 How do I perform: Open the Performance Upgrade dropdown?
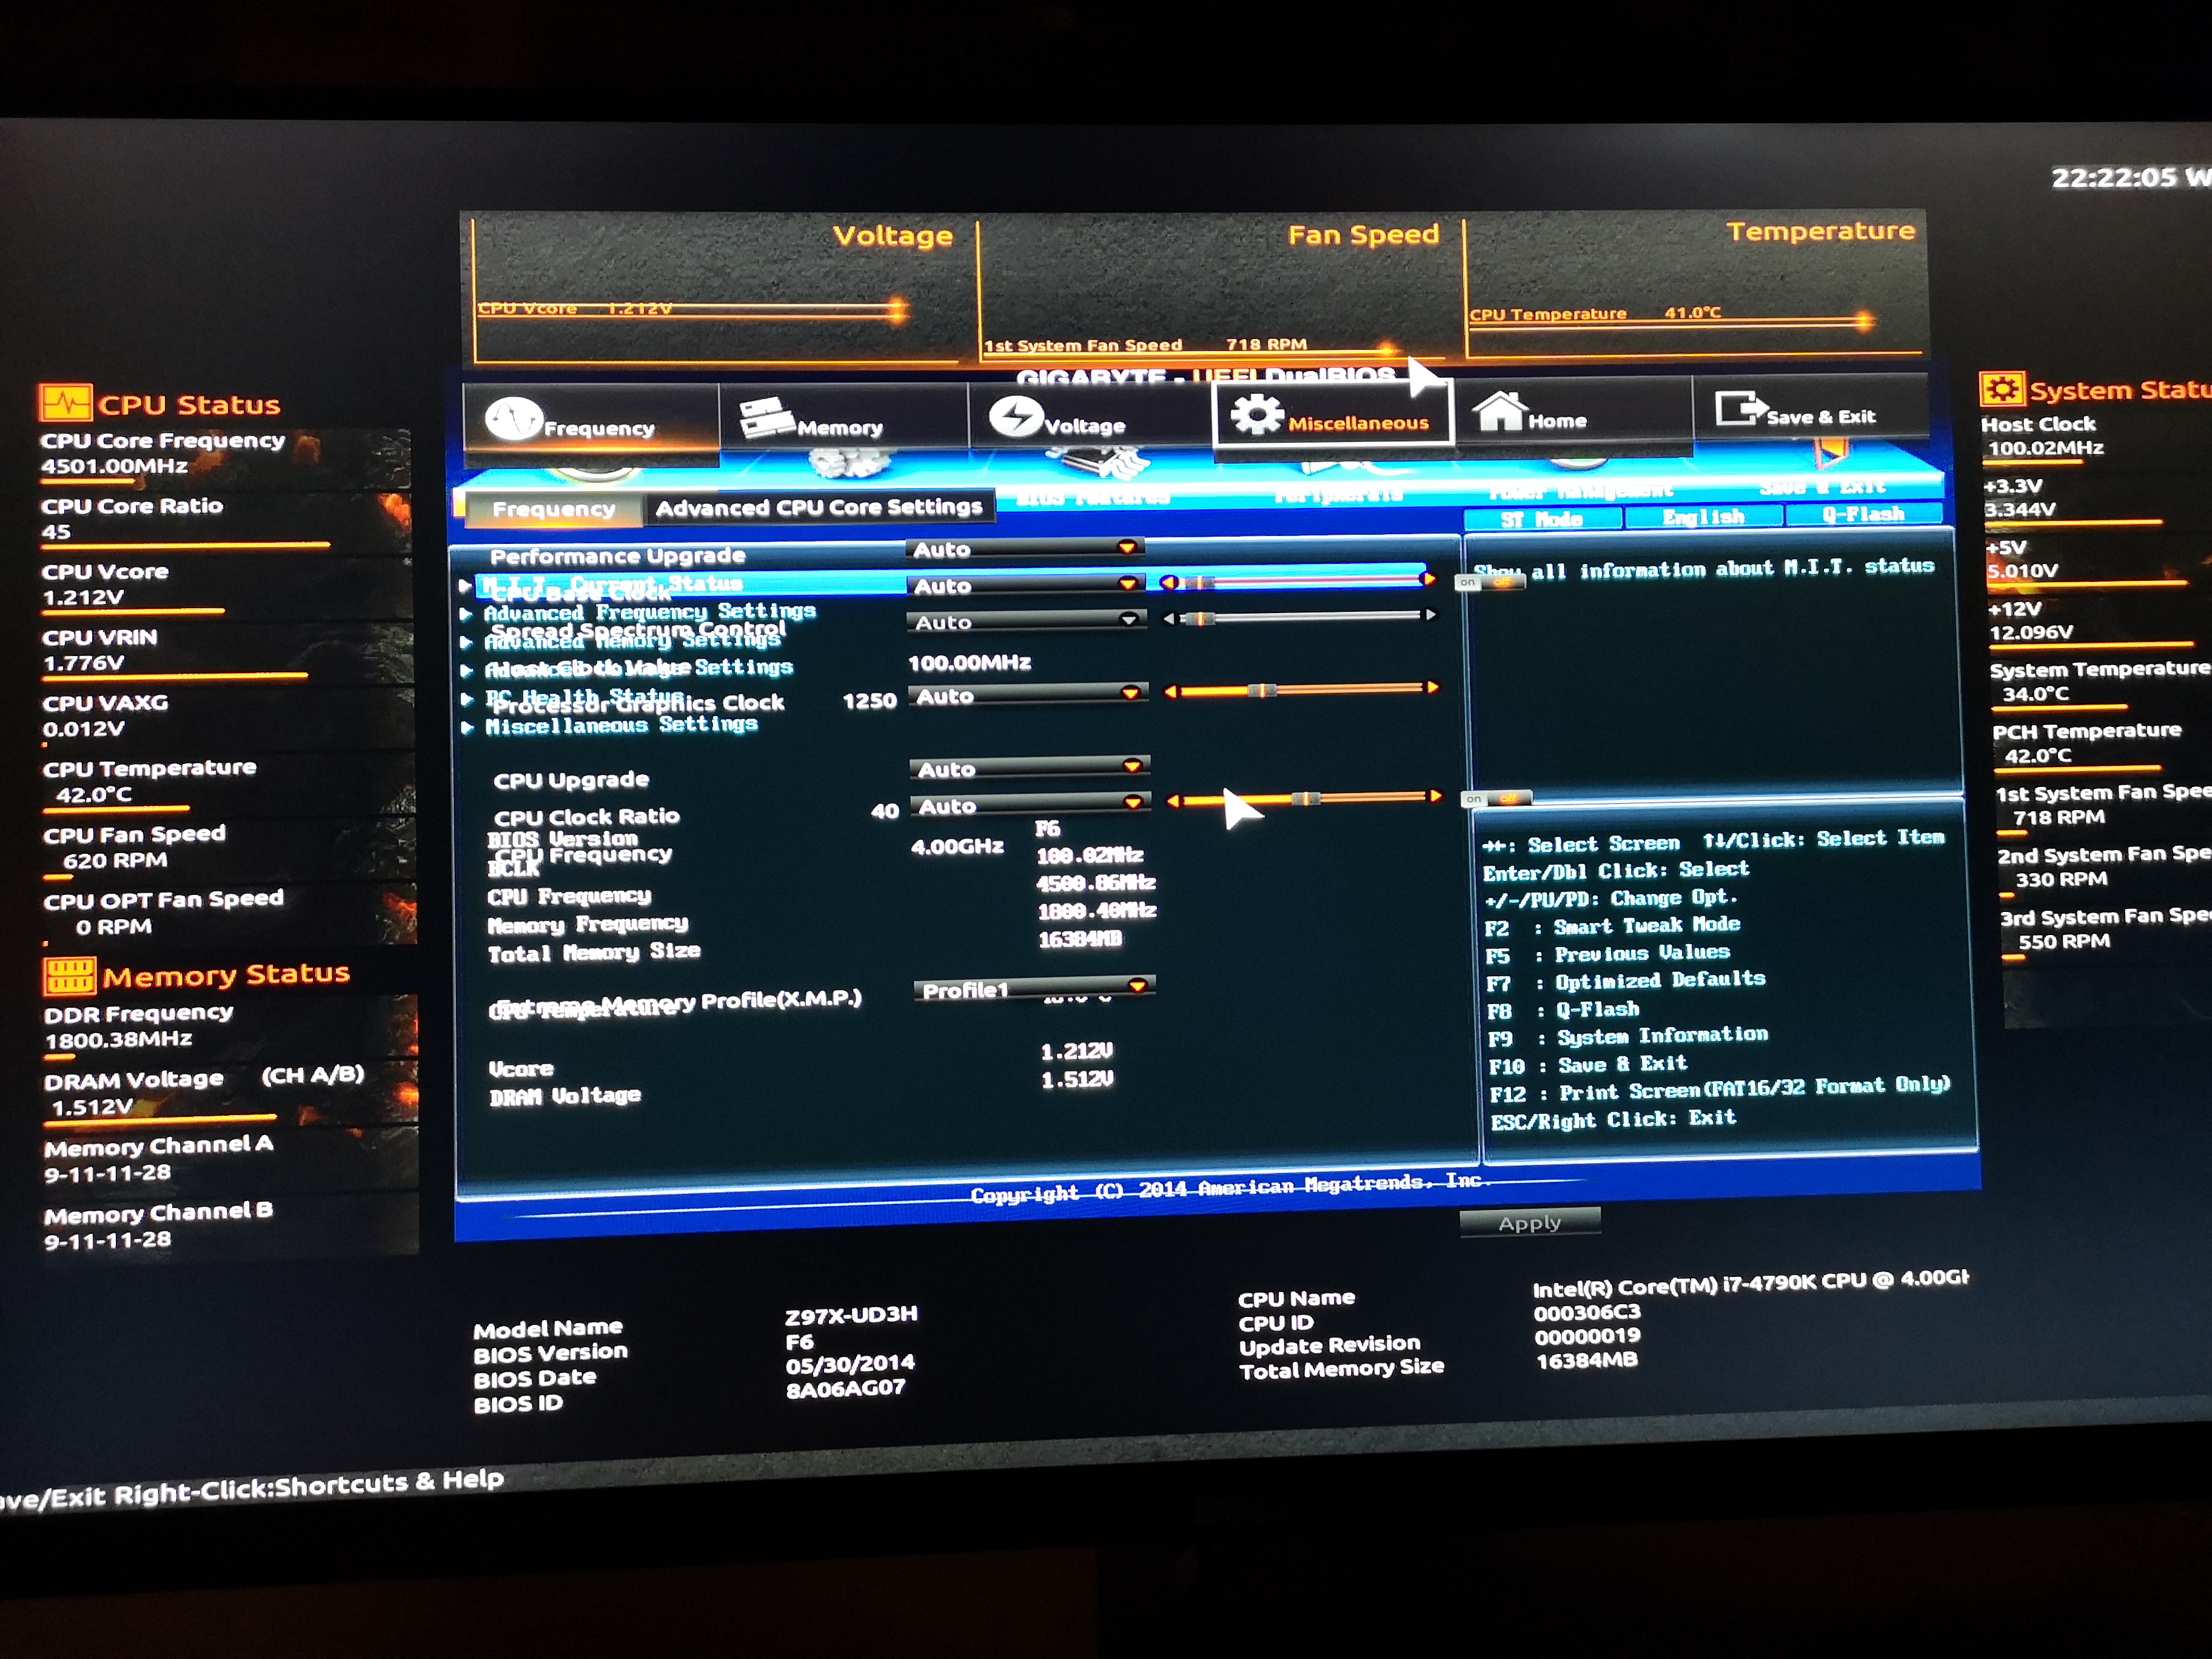[x=1025, y=549]
